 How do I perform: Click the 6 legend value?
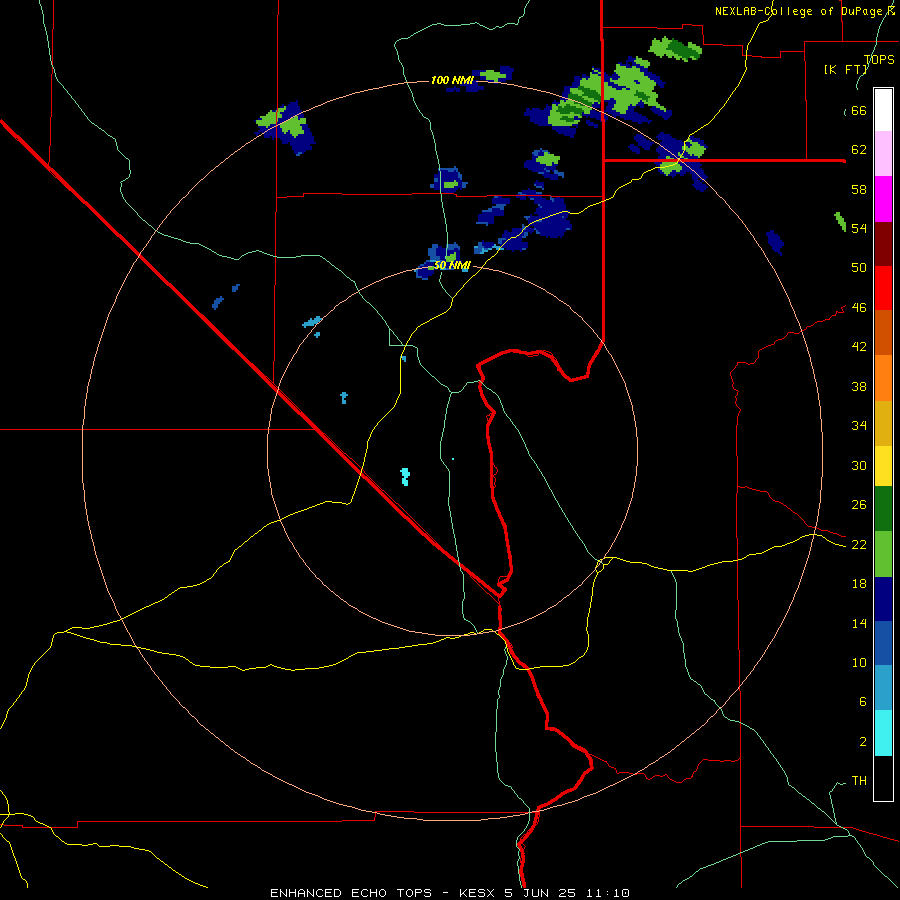(x=863, y=701)
